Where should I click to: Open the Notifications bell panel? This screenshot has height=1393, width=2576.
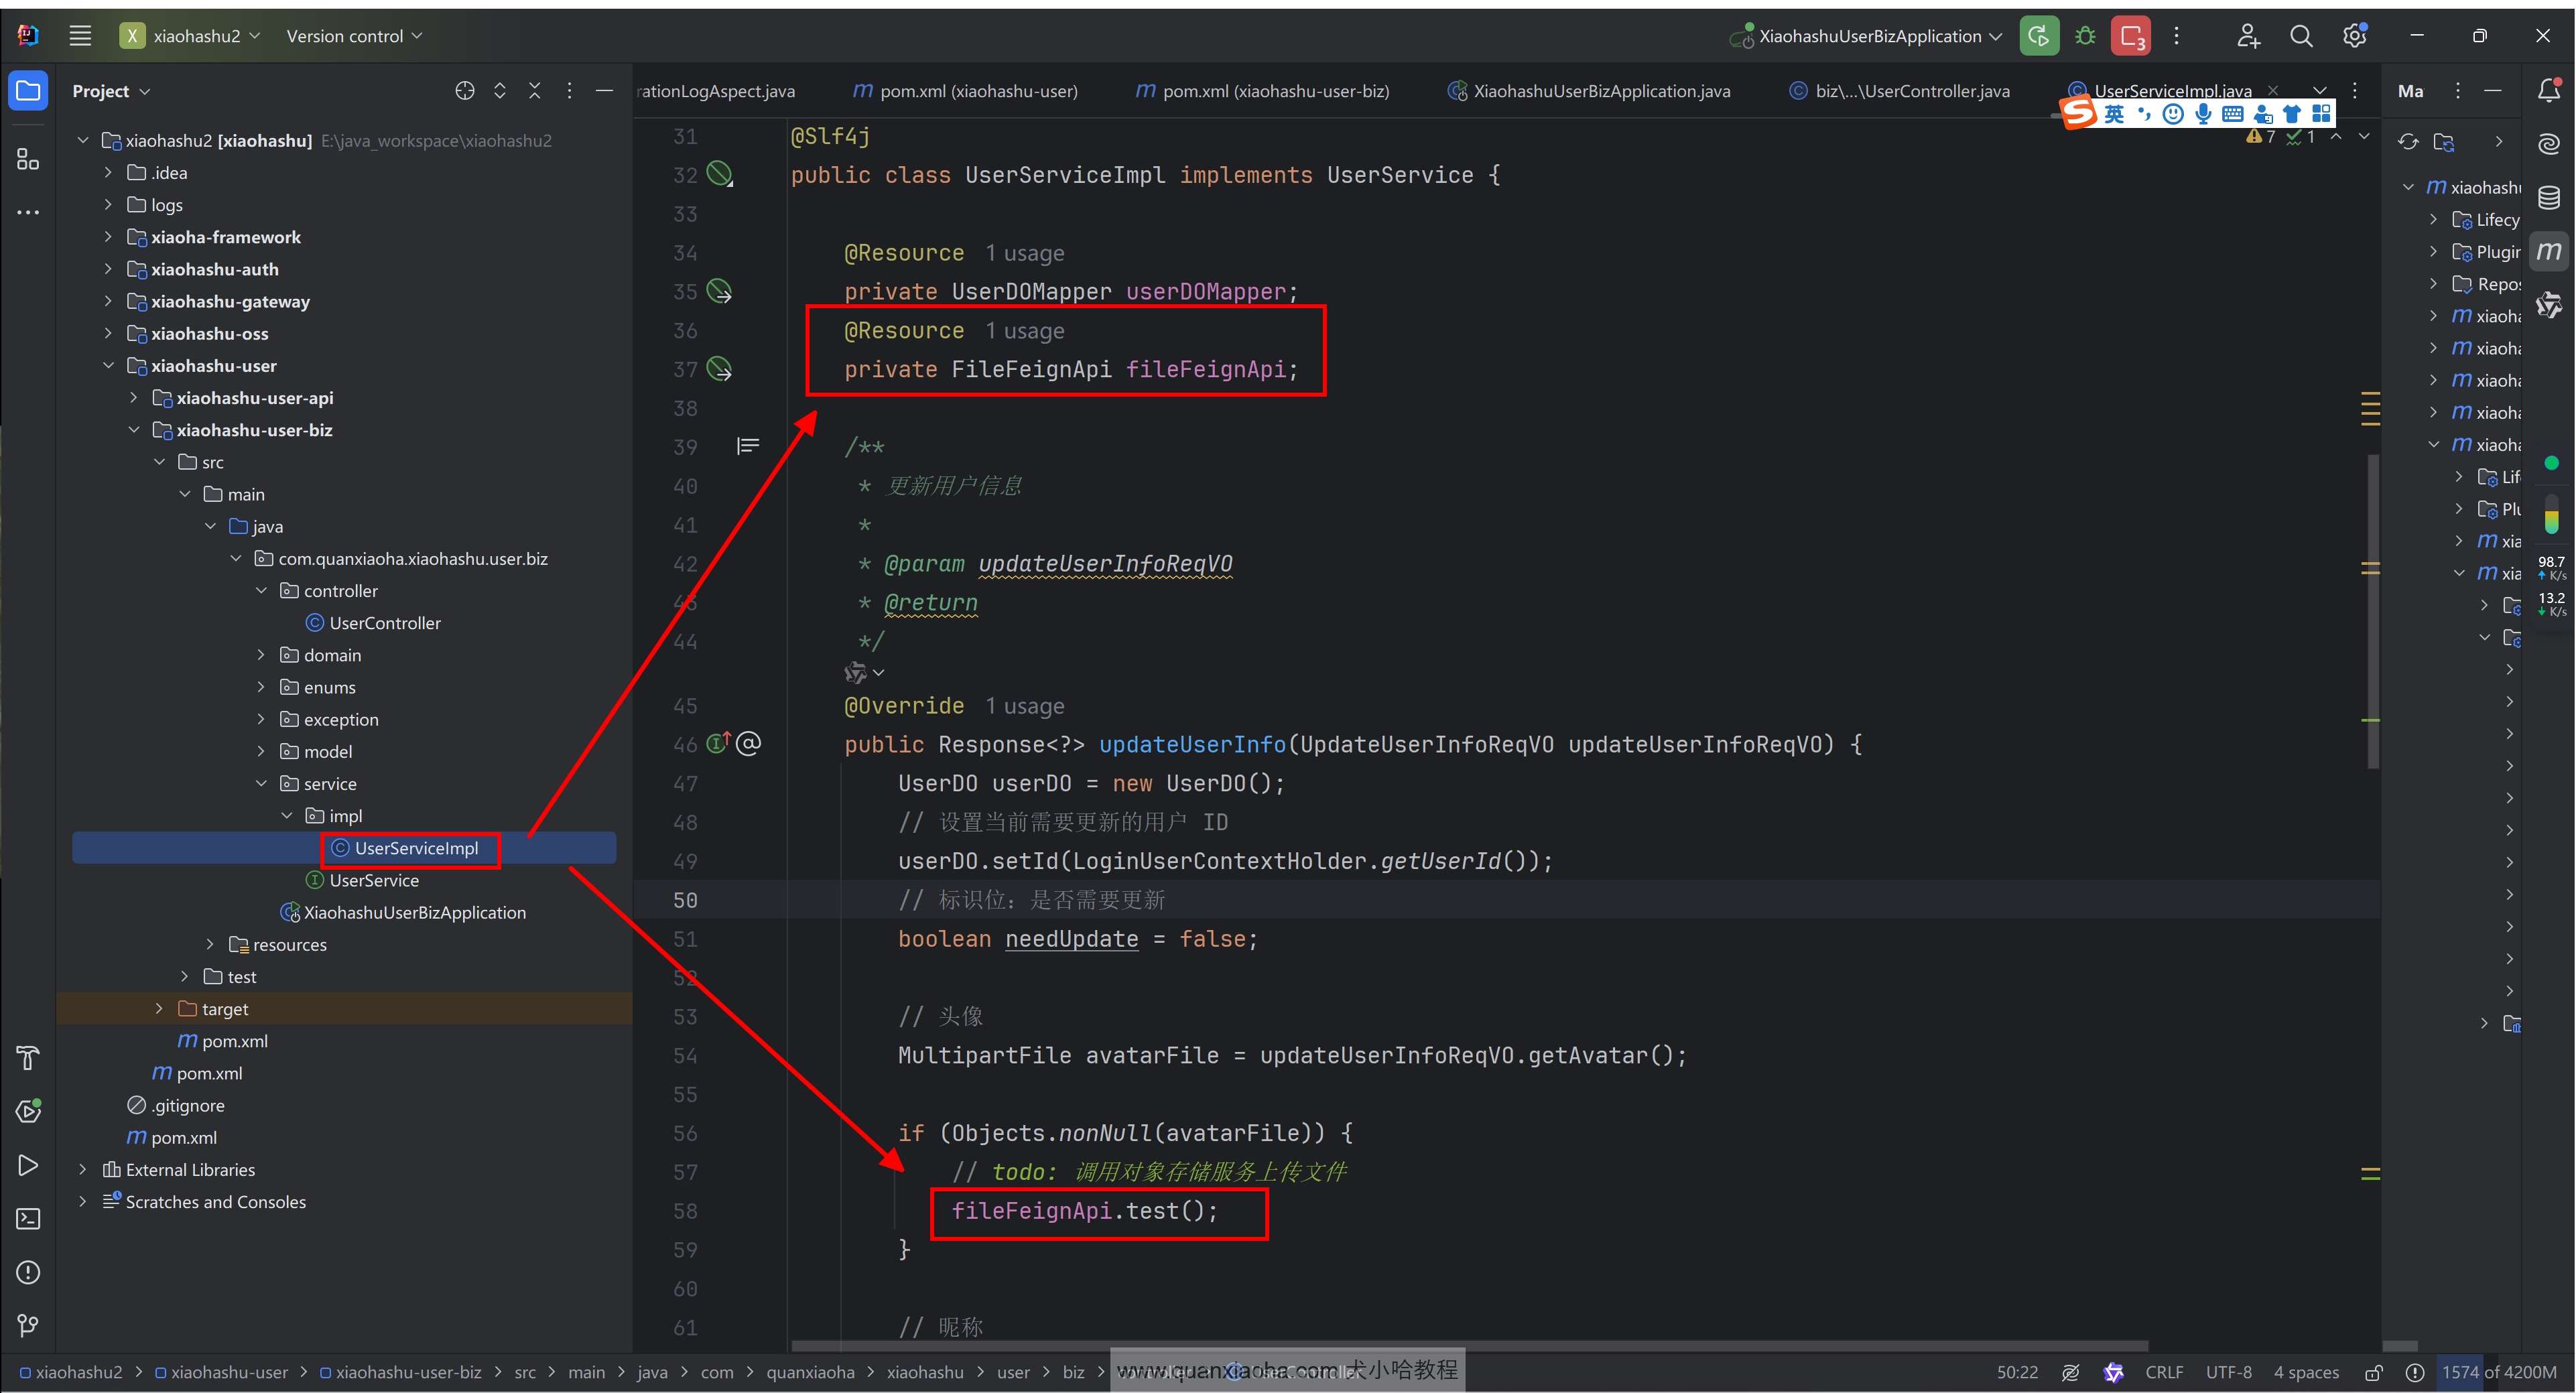[2548, 91]
